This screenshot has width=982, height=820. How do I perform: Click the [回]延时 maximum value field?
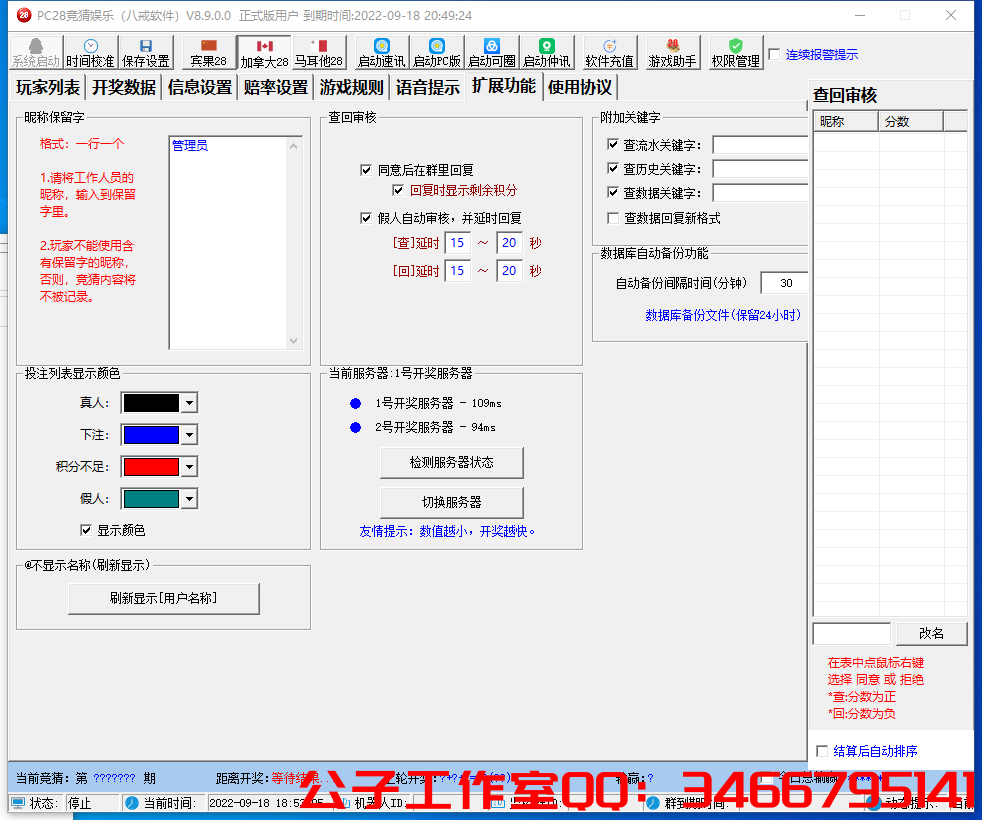[x=509, y=271]
